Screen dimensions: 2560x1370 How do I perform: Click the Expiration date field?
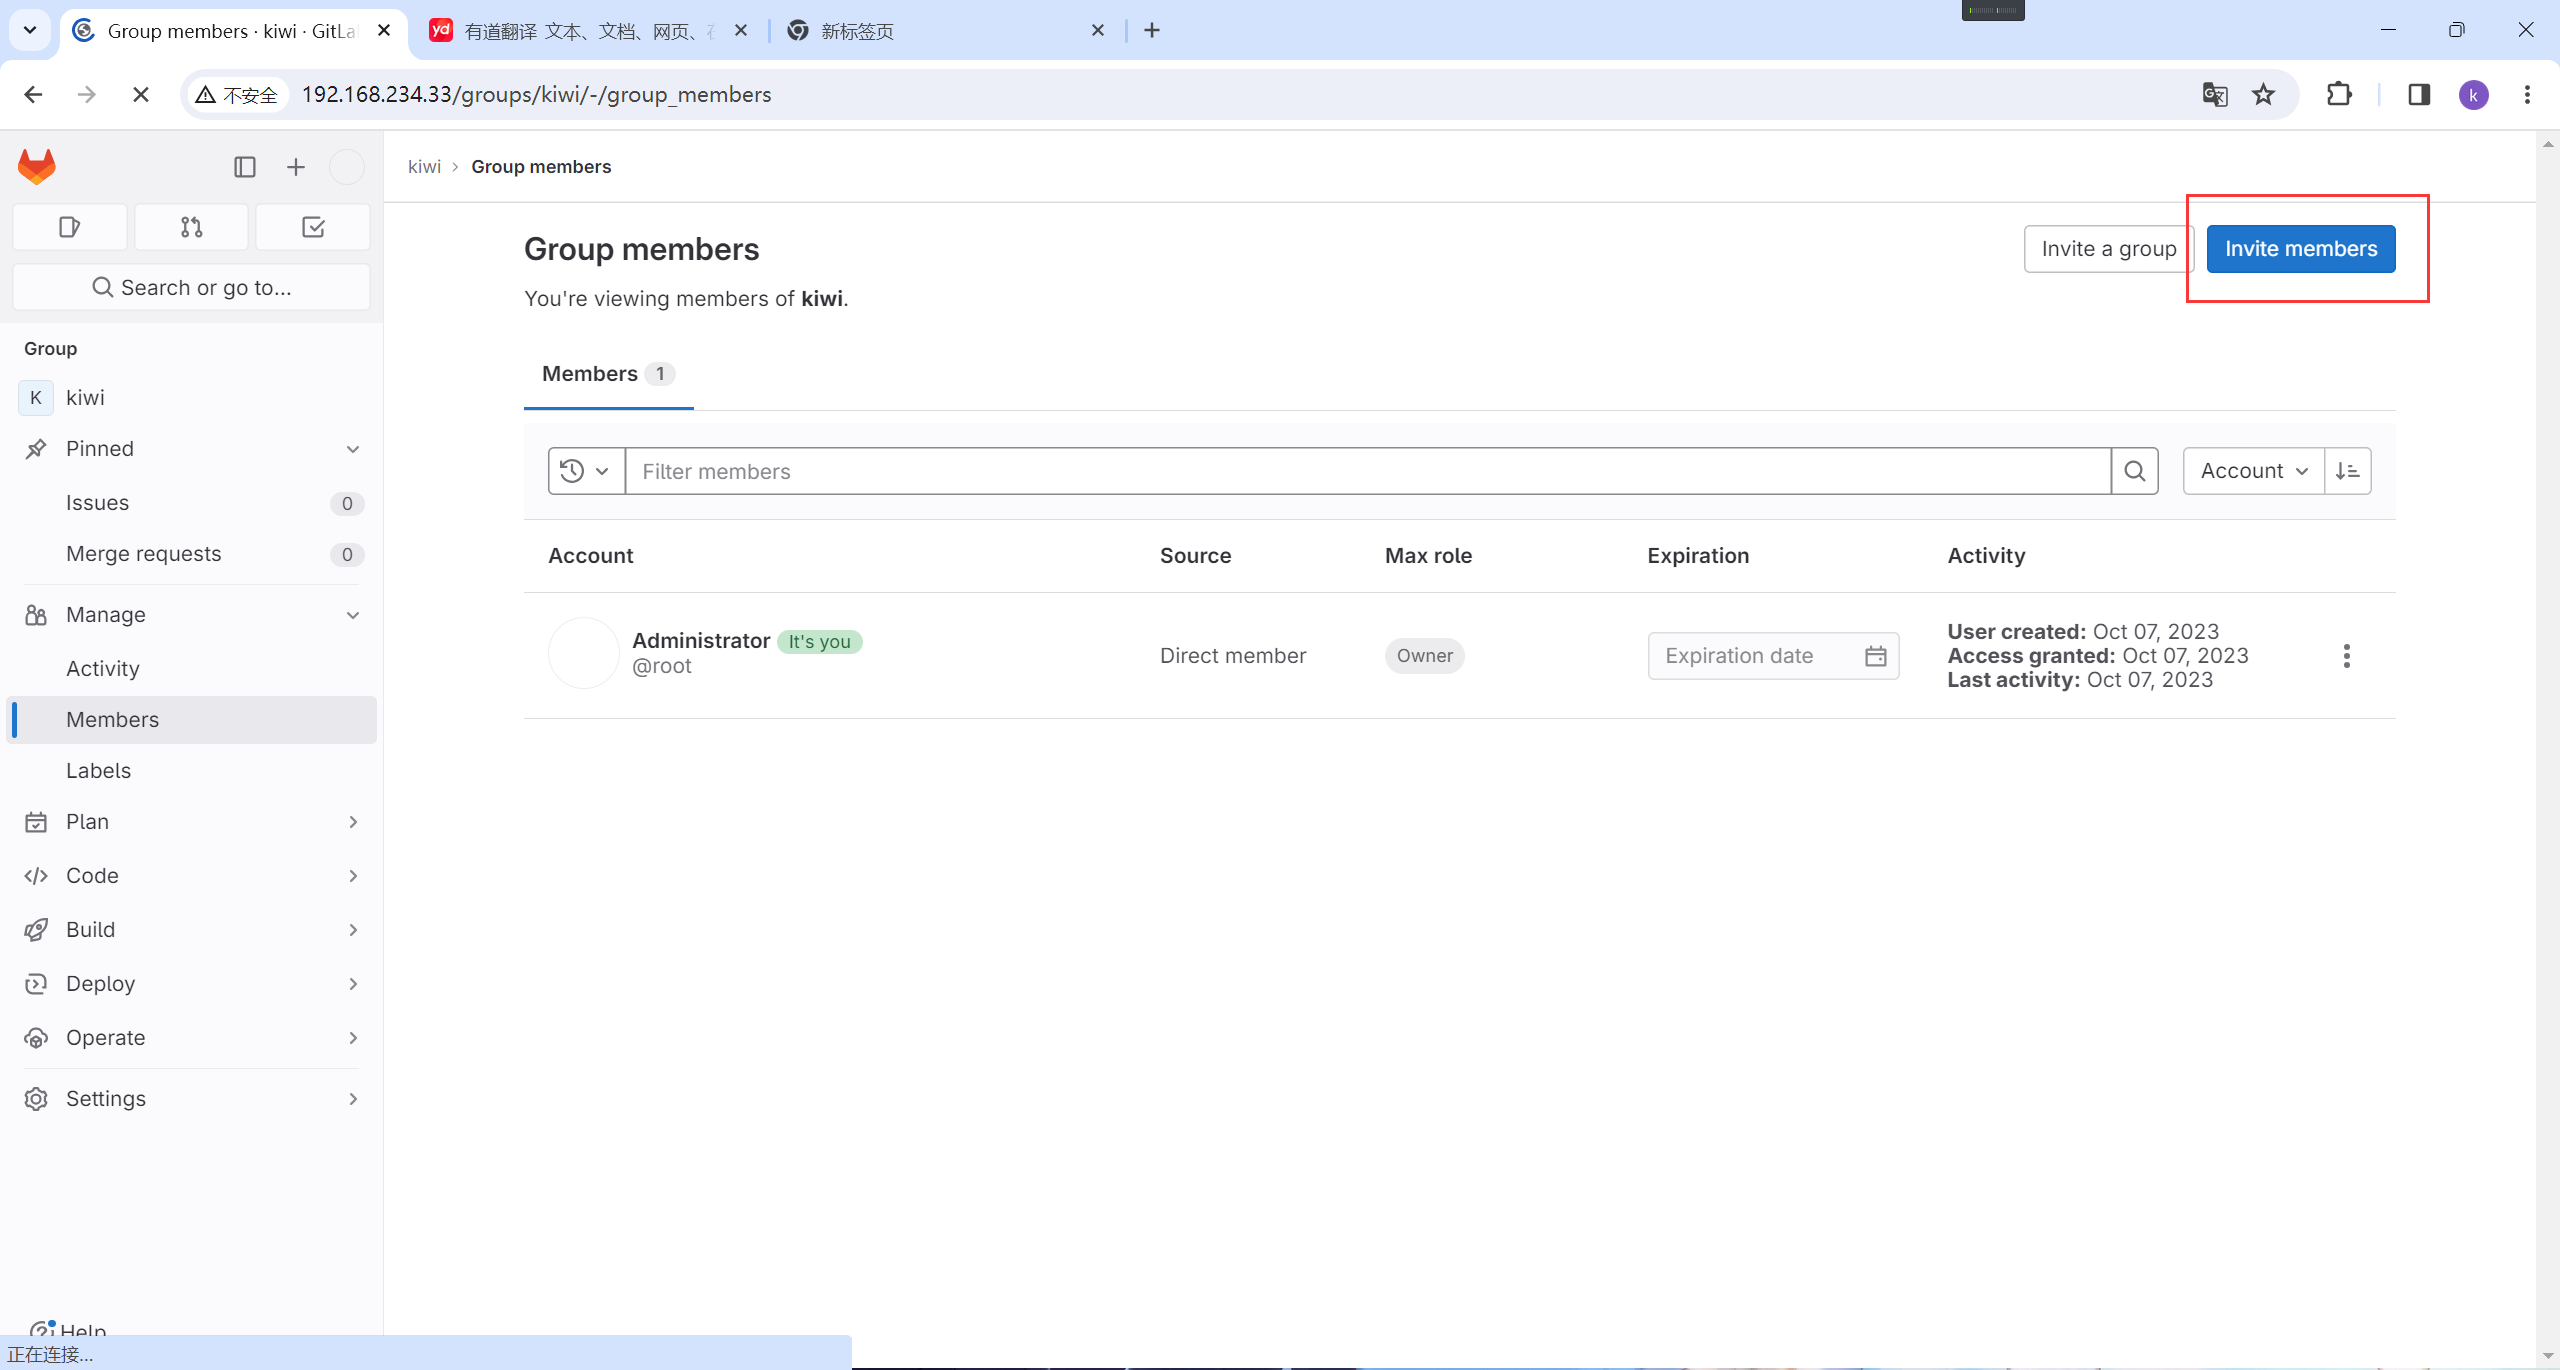[1755, 656]
